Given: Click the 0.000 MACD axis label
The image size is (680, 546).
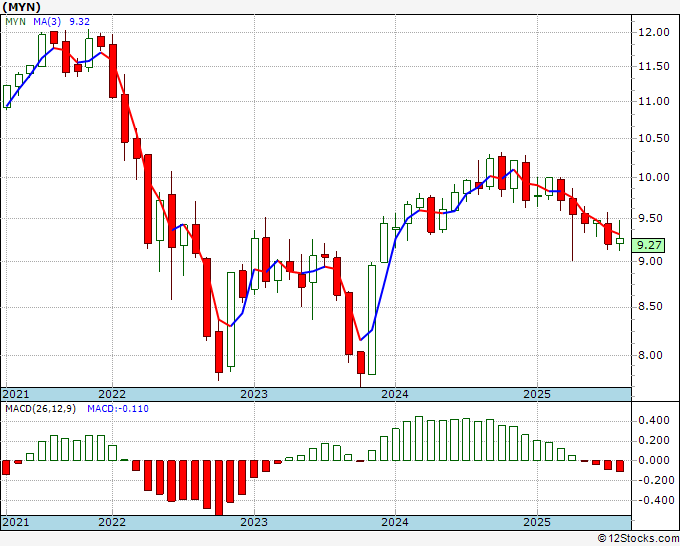Looking at the screenshot, I should click(654, 460).
